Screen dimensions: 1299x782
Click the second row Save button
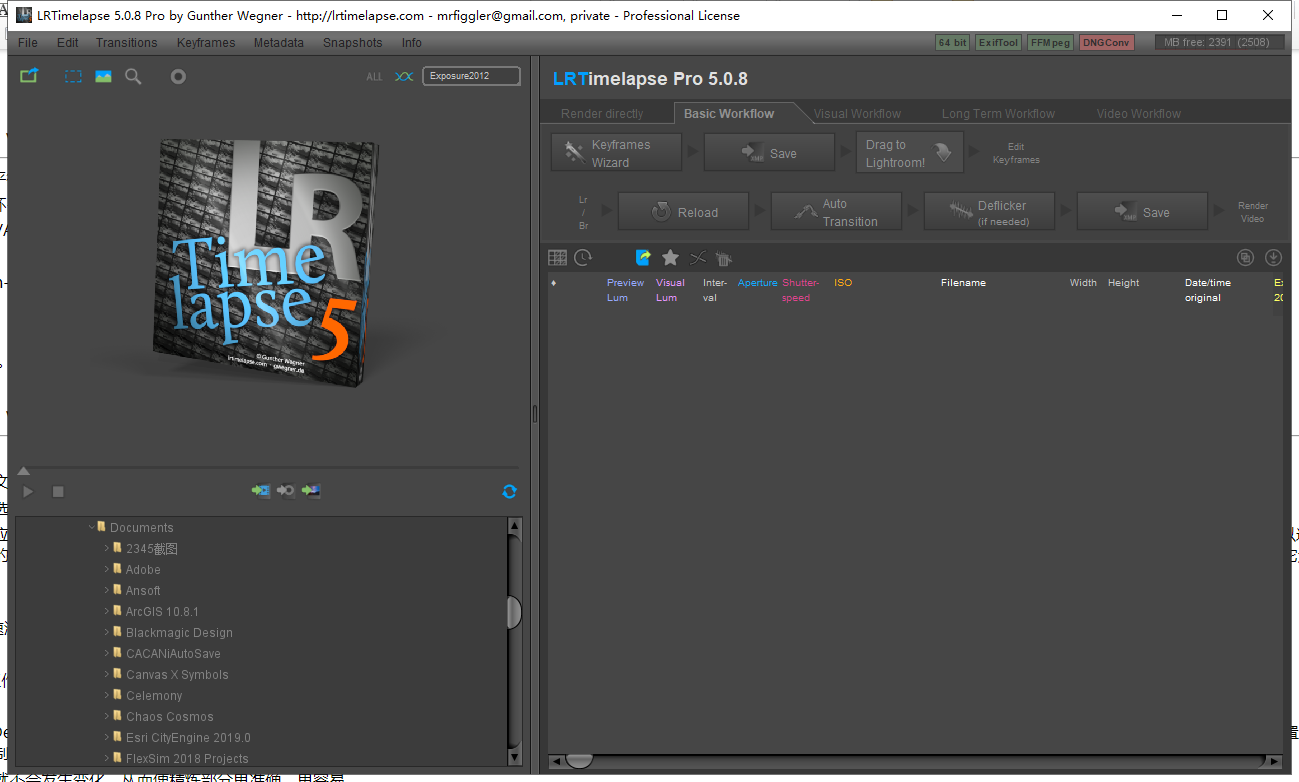point(1142,212)
